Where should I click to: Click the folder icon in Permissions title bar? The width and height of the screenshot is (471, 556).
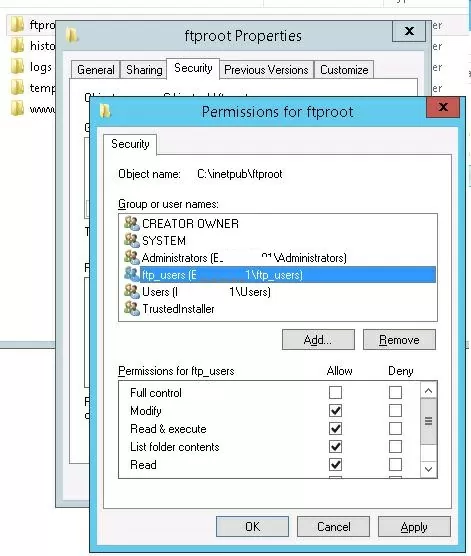point(105,111)
